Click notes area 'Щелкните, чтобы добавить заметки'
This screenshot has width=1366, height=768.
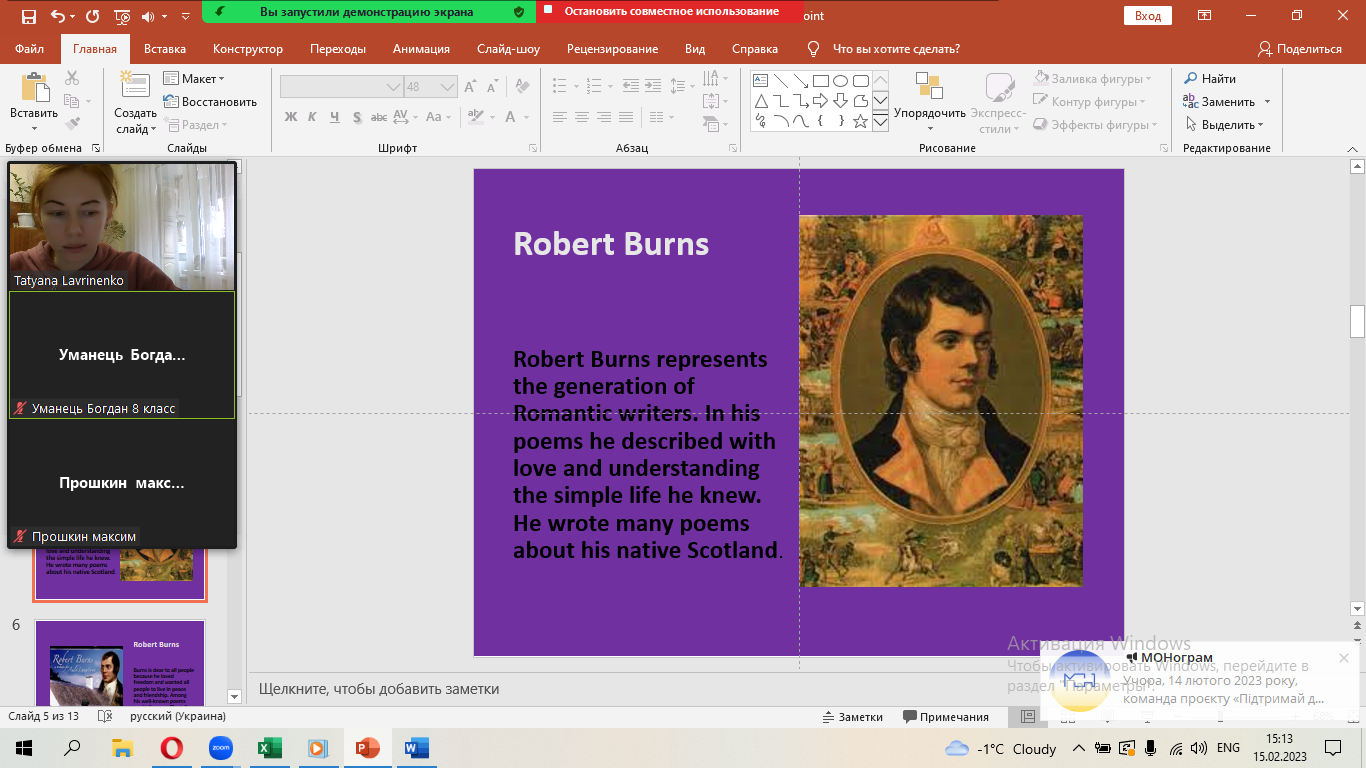[x=378, y=689]
